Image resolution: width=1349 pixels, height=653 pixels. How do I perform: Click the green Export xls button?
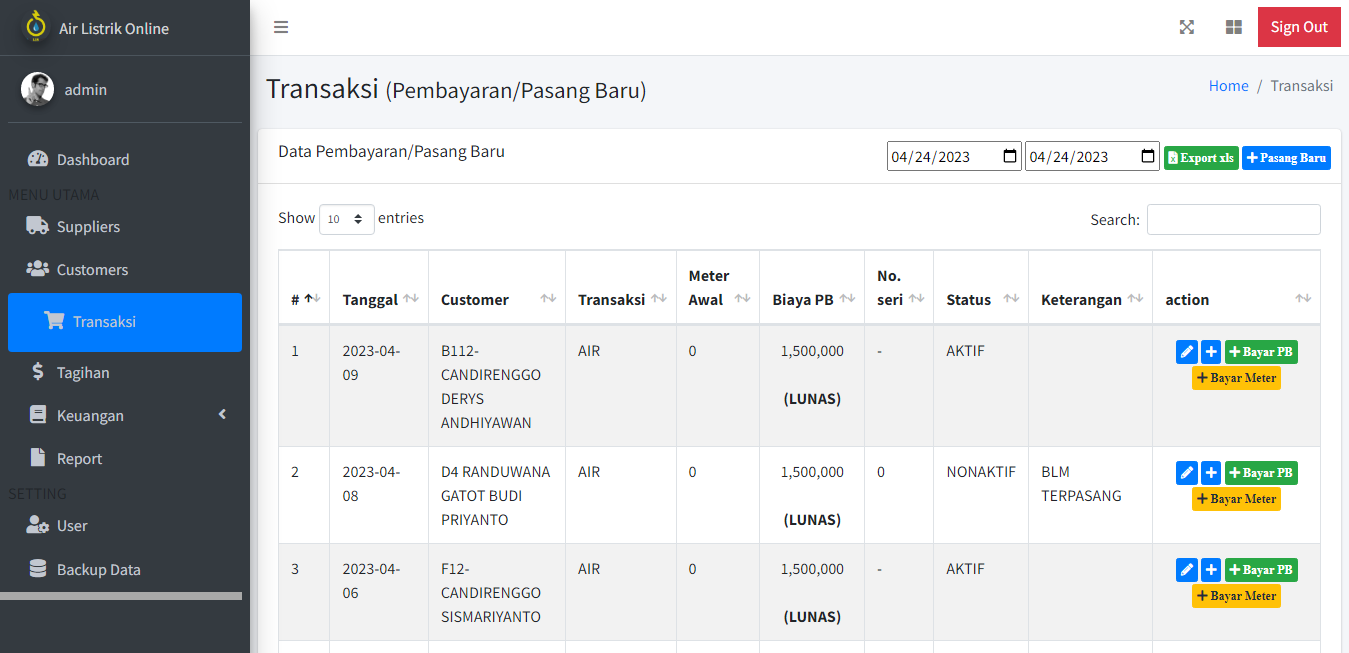1200,158
